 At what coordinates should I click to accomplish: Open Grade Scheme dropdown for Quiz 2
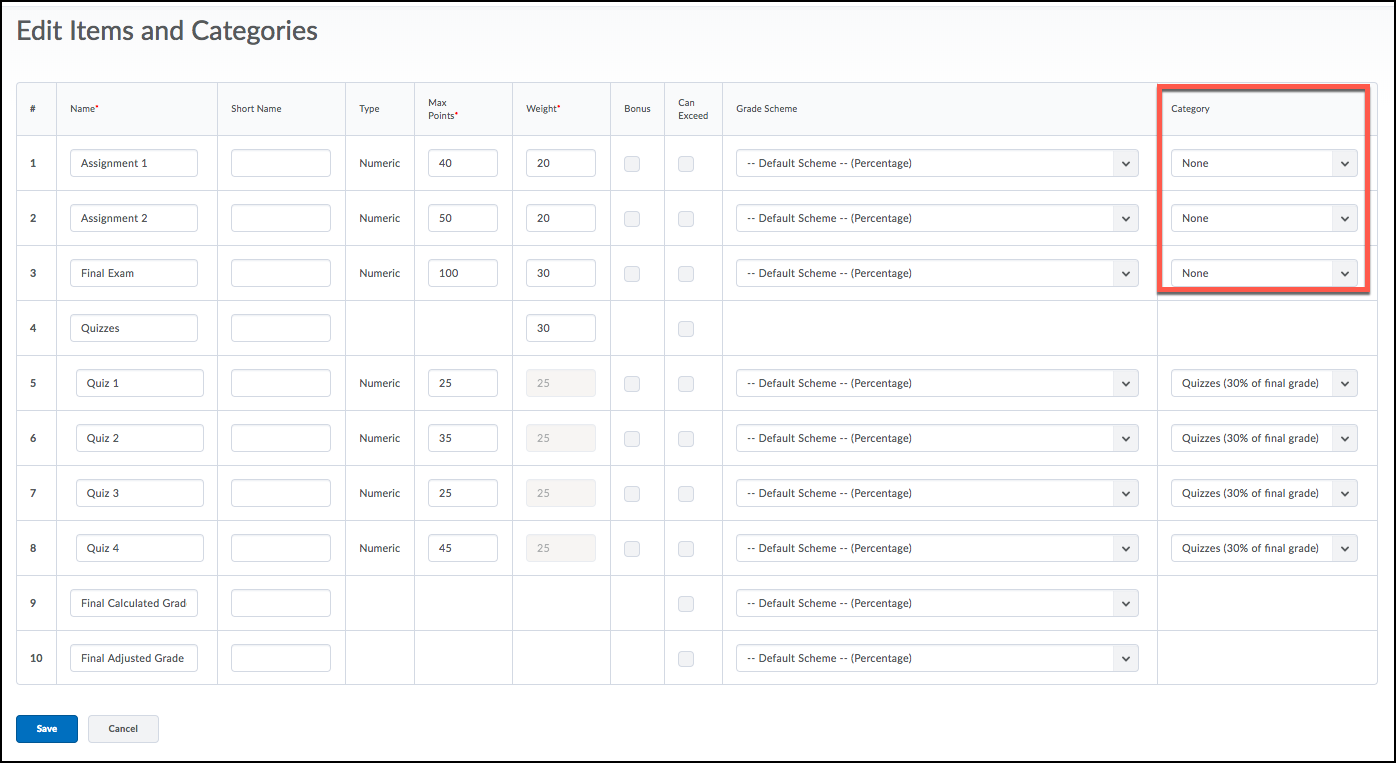tap(937, 438)
